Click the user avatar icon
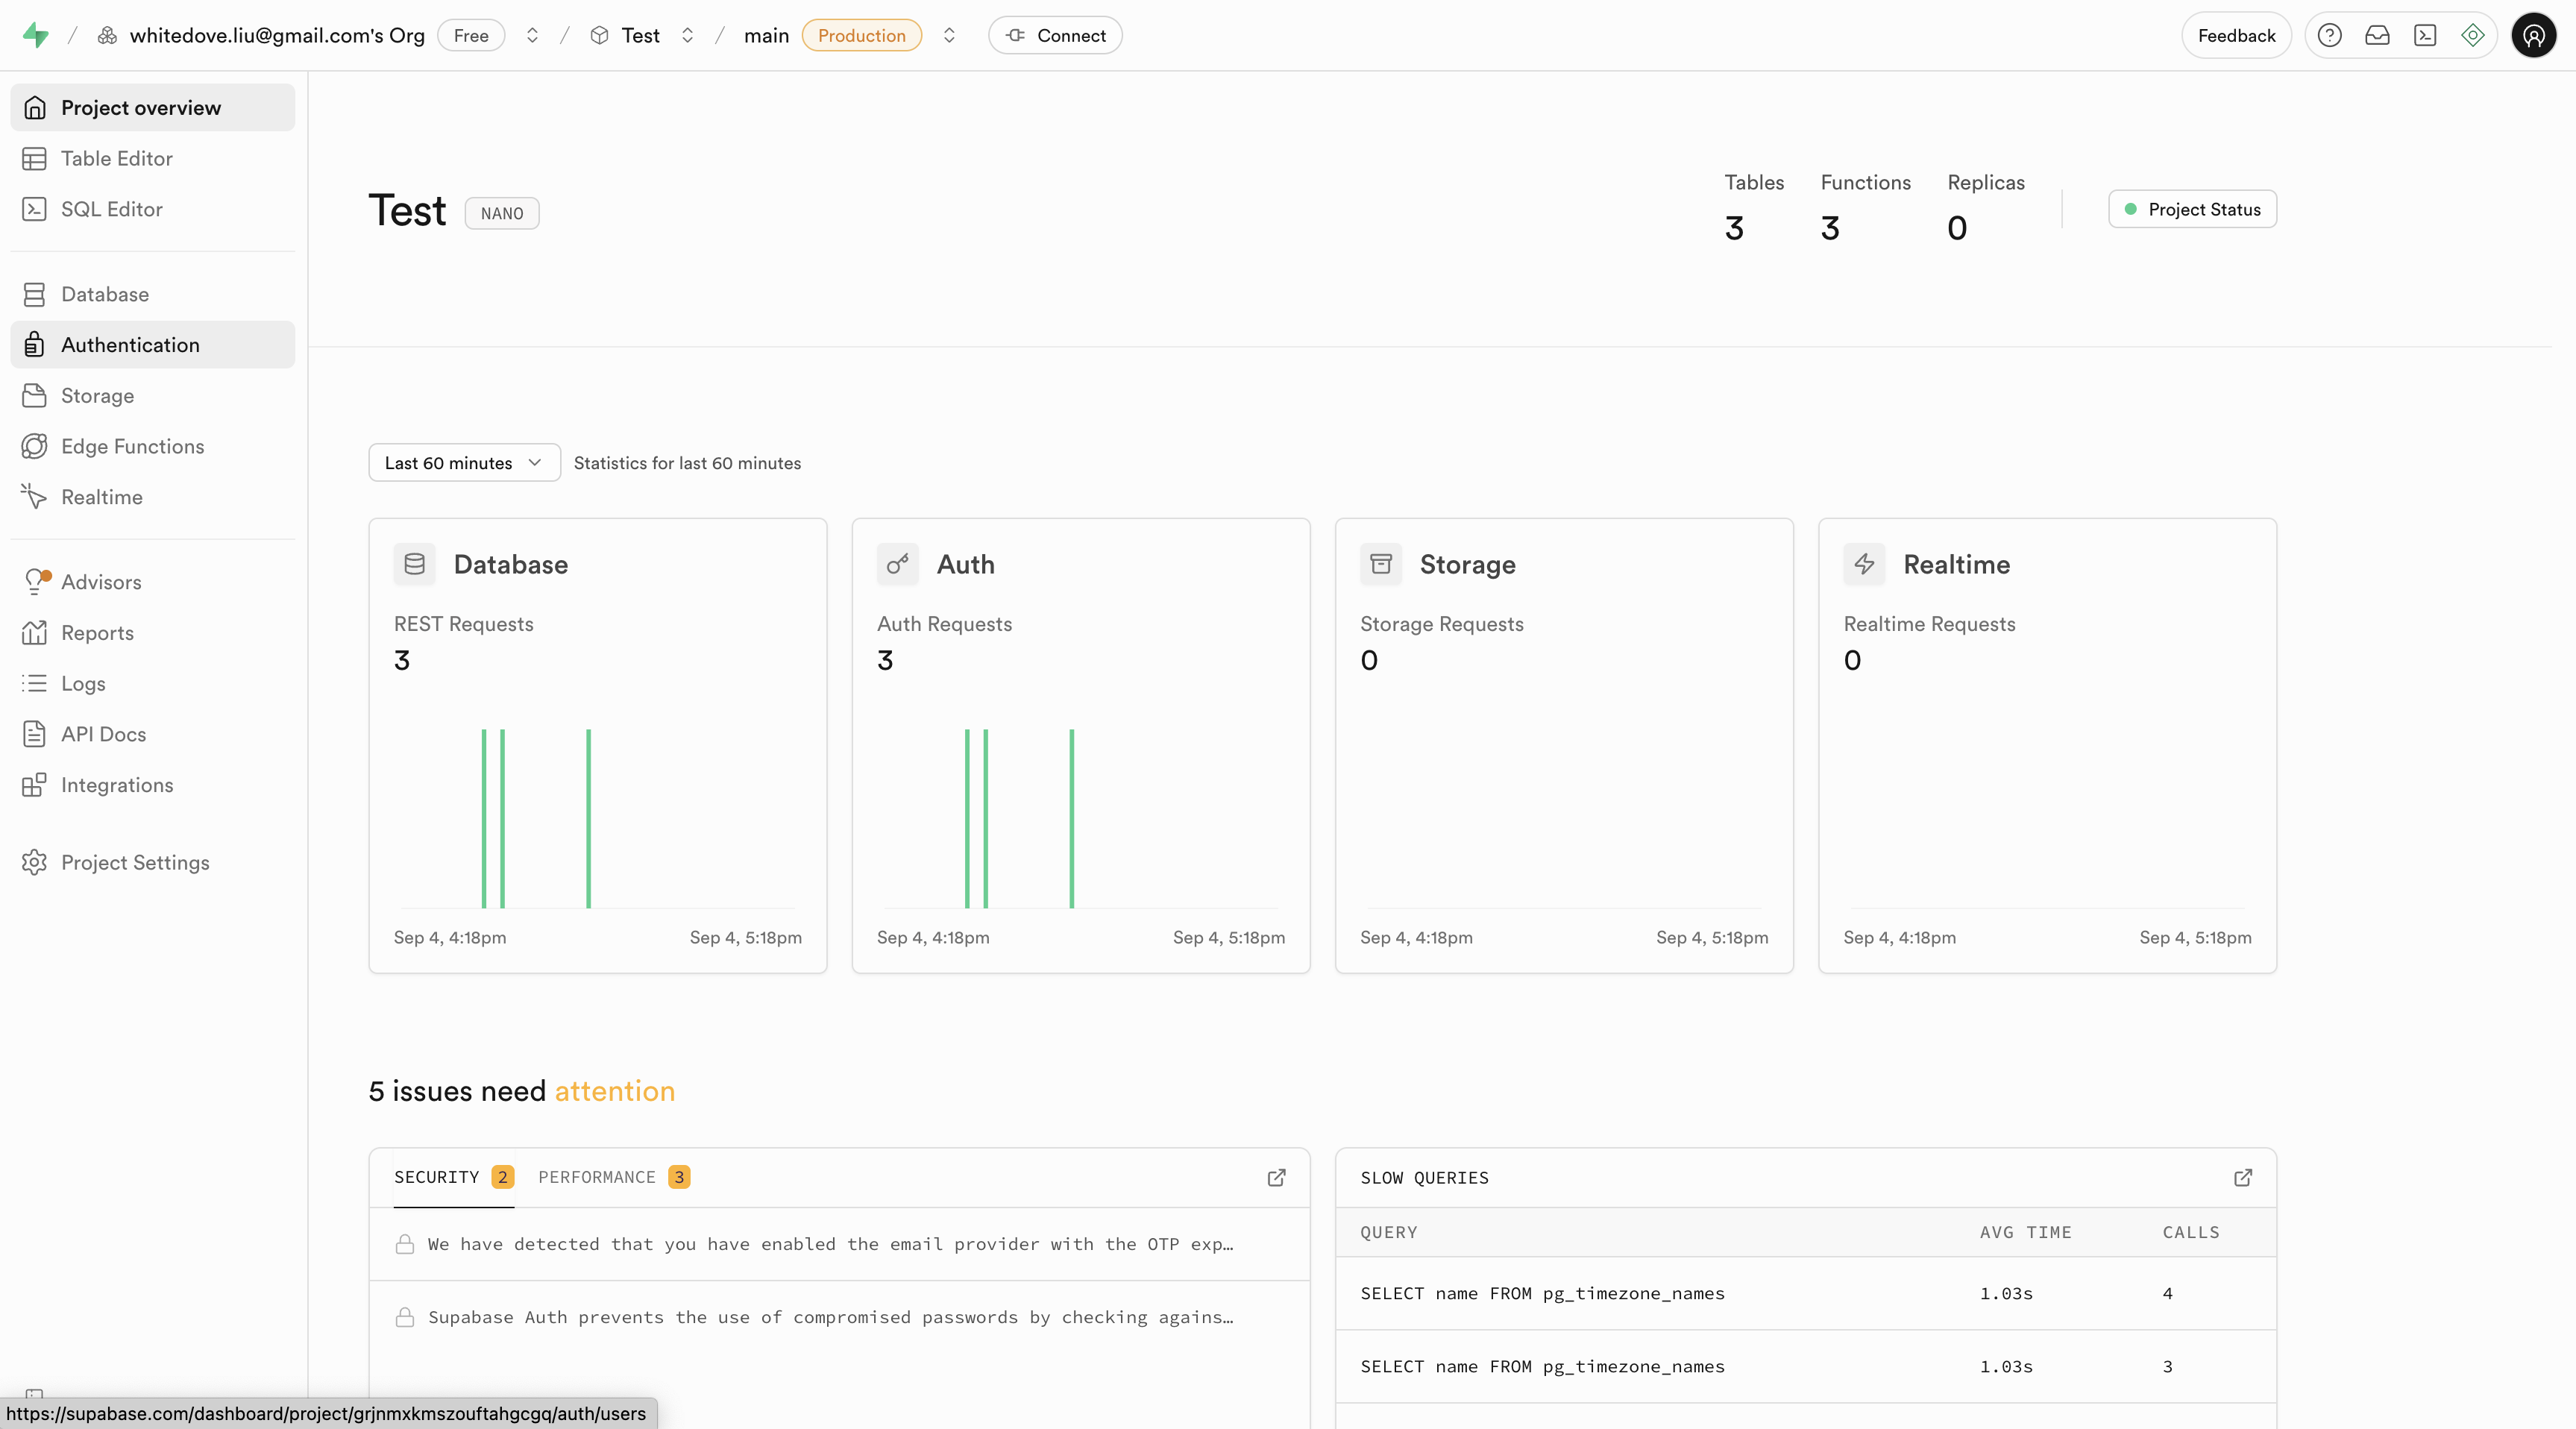2576x1429 pixels. [2533, 35]
